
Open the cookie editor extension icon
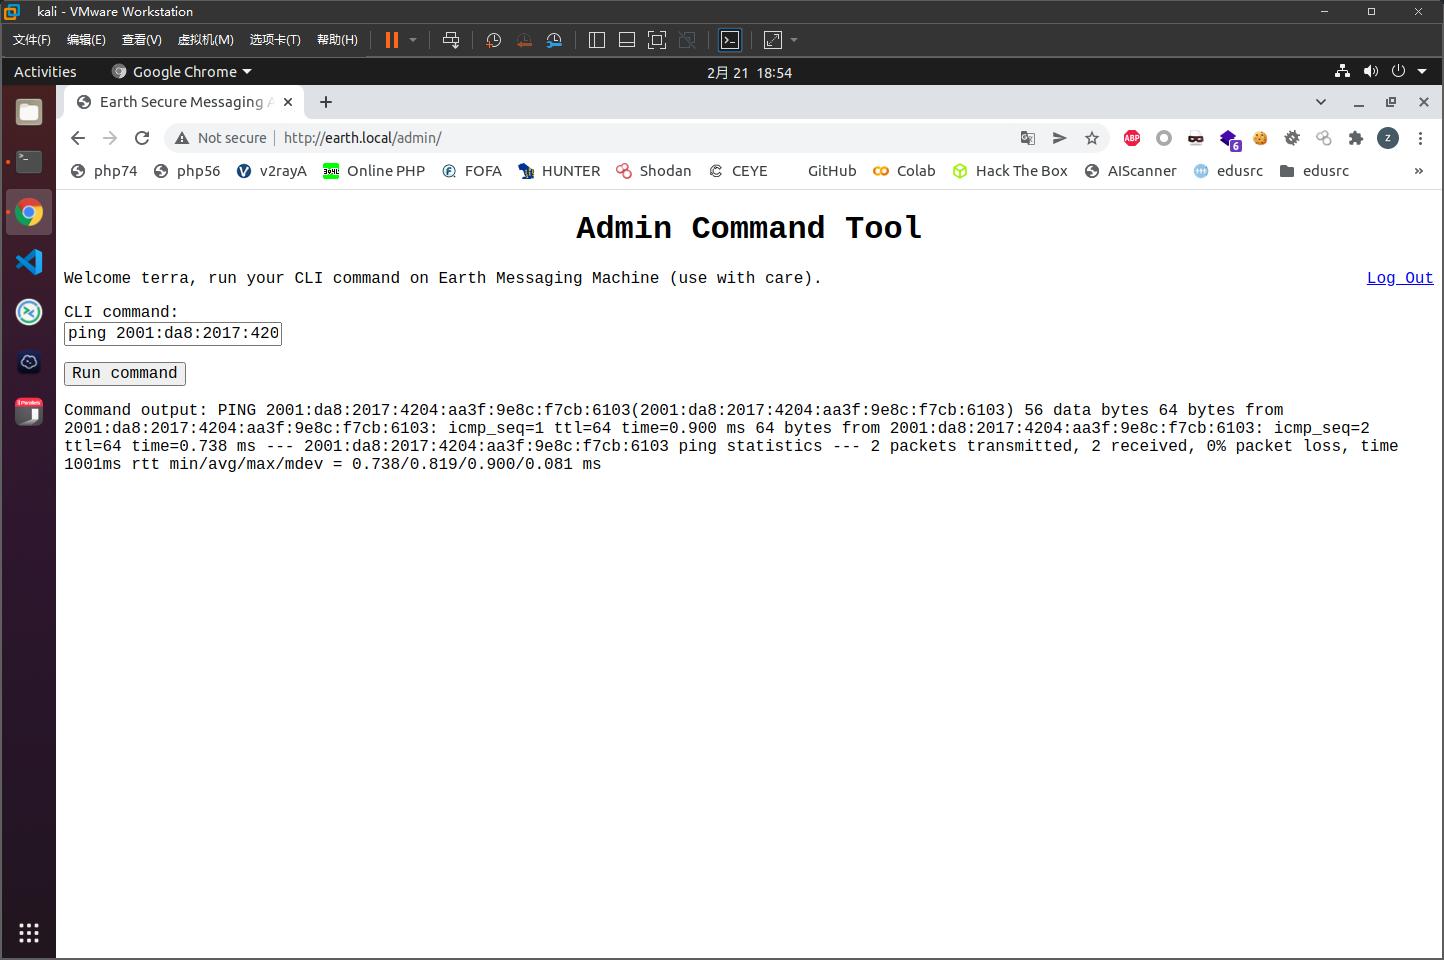click(1260, 138)
